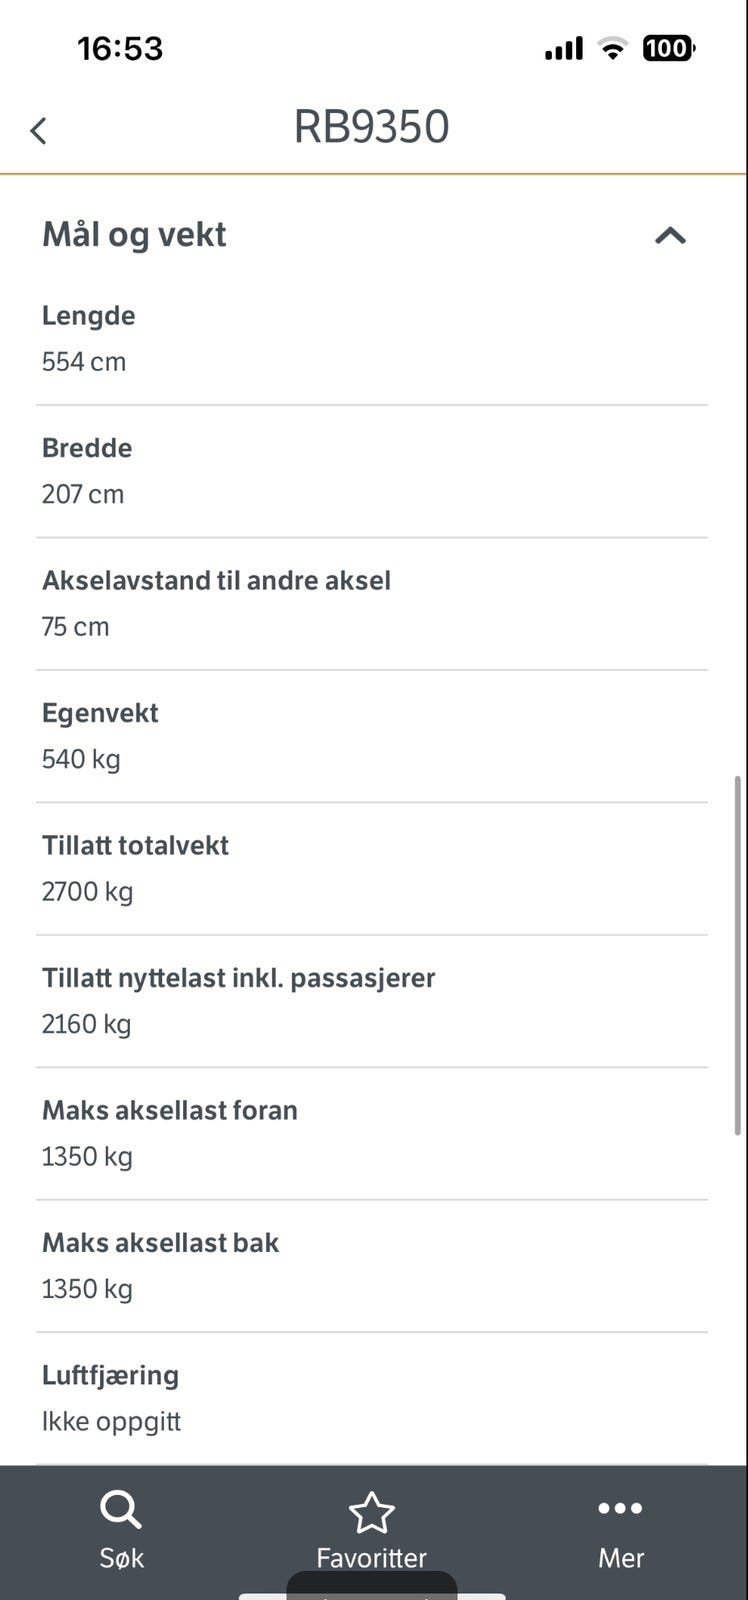The height and width of the screenshot is (1600, 748).
Task: Tap the Wi-Fi status icon
Action: click(611, 48)
